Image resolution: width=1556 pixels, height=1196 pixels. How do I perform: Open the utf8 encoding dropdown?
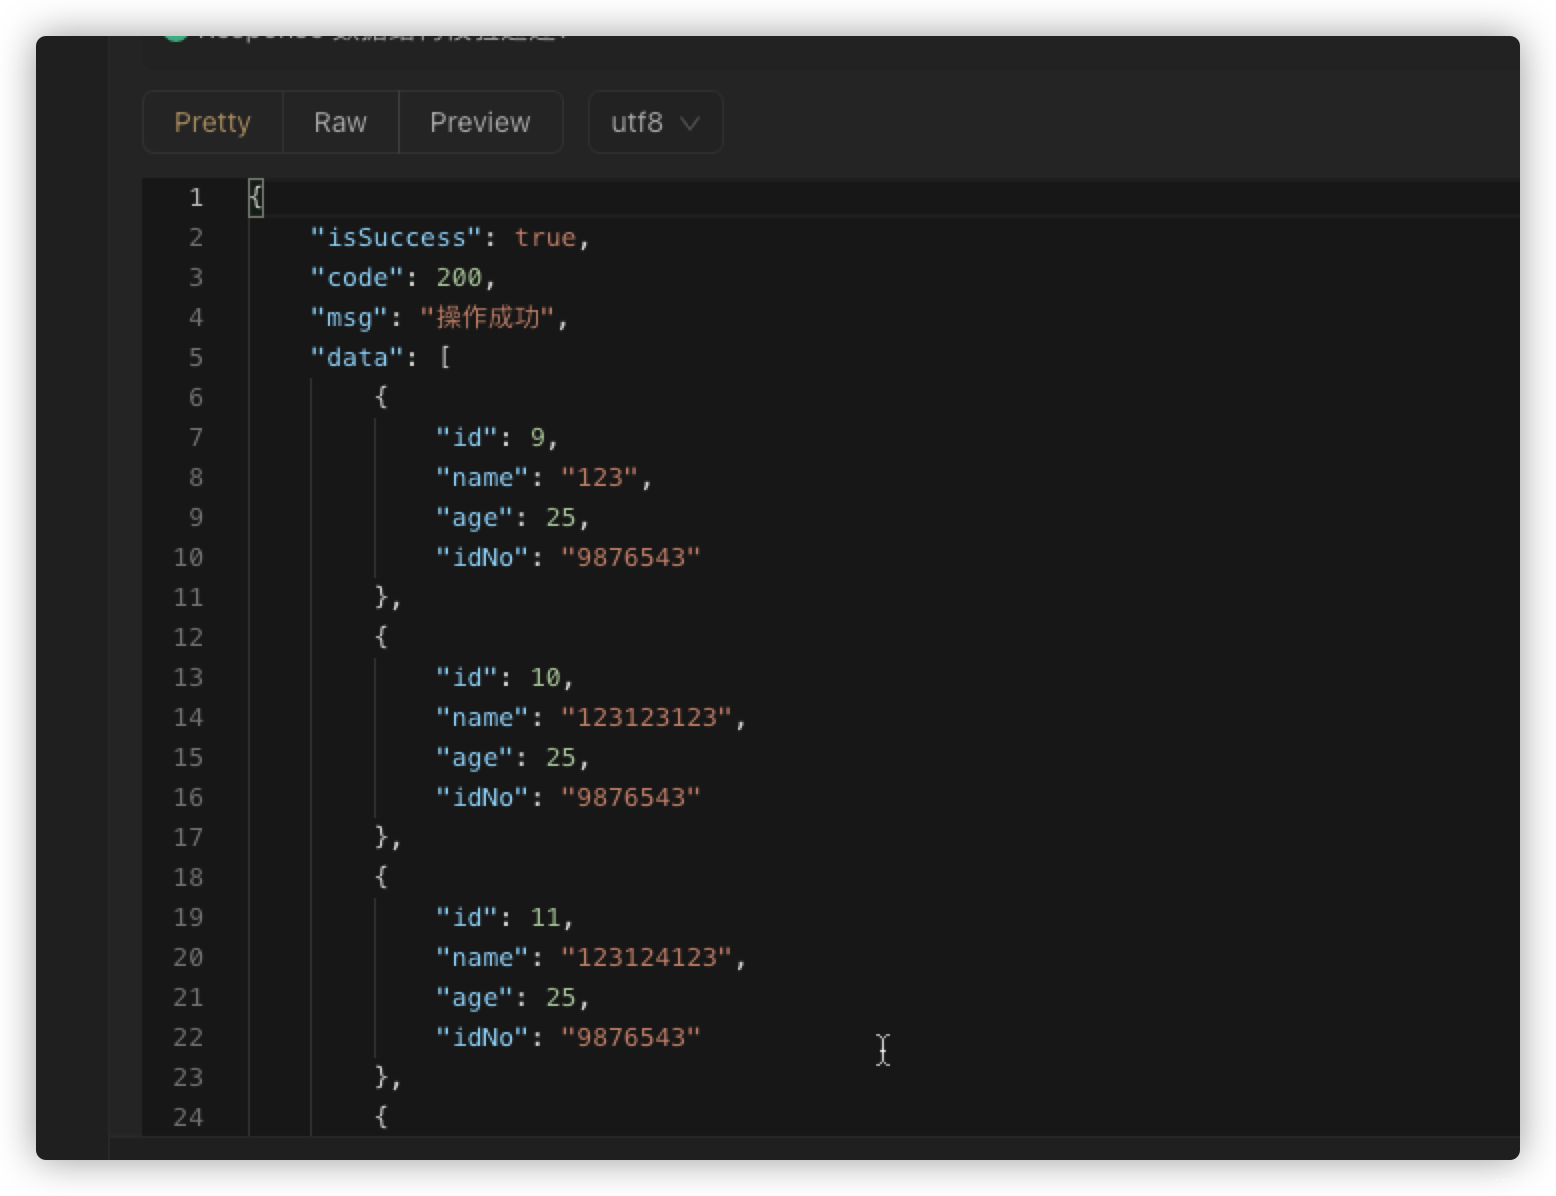pos(655,122)
